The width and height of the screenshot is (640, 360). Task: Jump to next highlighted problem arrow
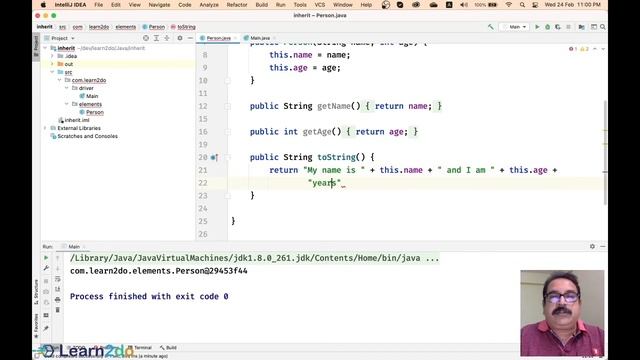(x=603, y=49)
